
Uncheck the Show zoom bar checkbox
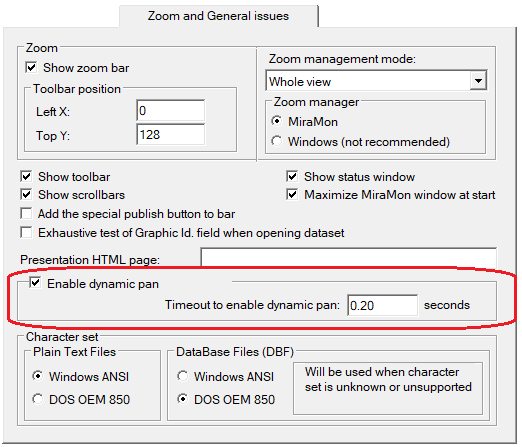31,68
